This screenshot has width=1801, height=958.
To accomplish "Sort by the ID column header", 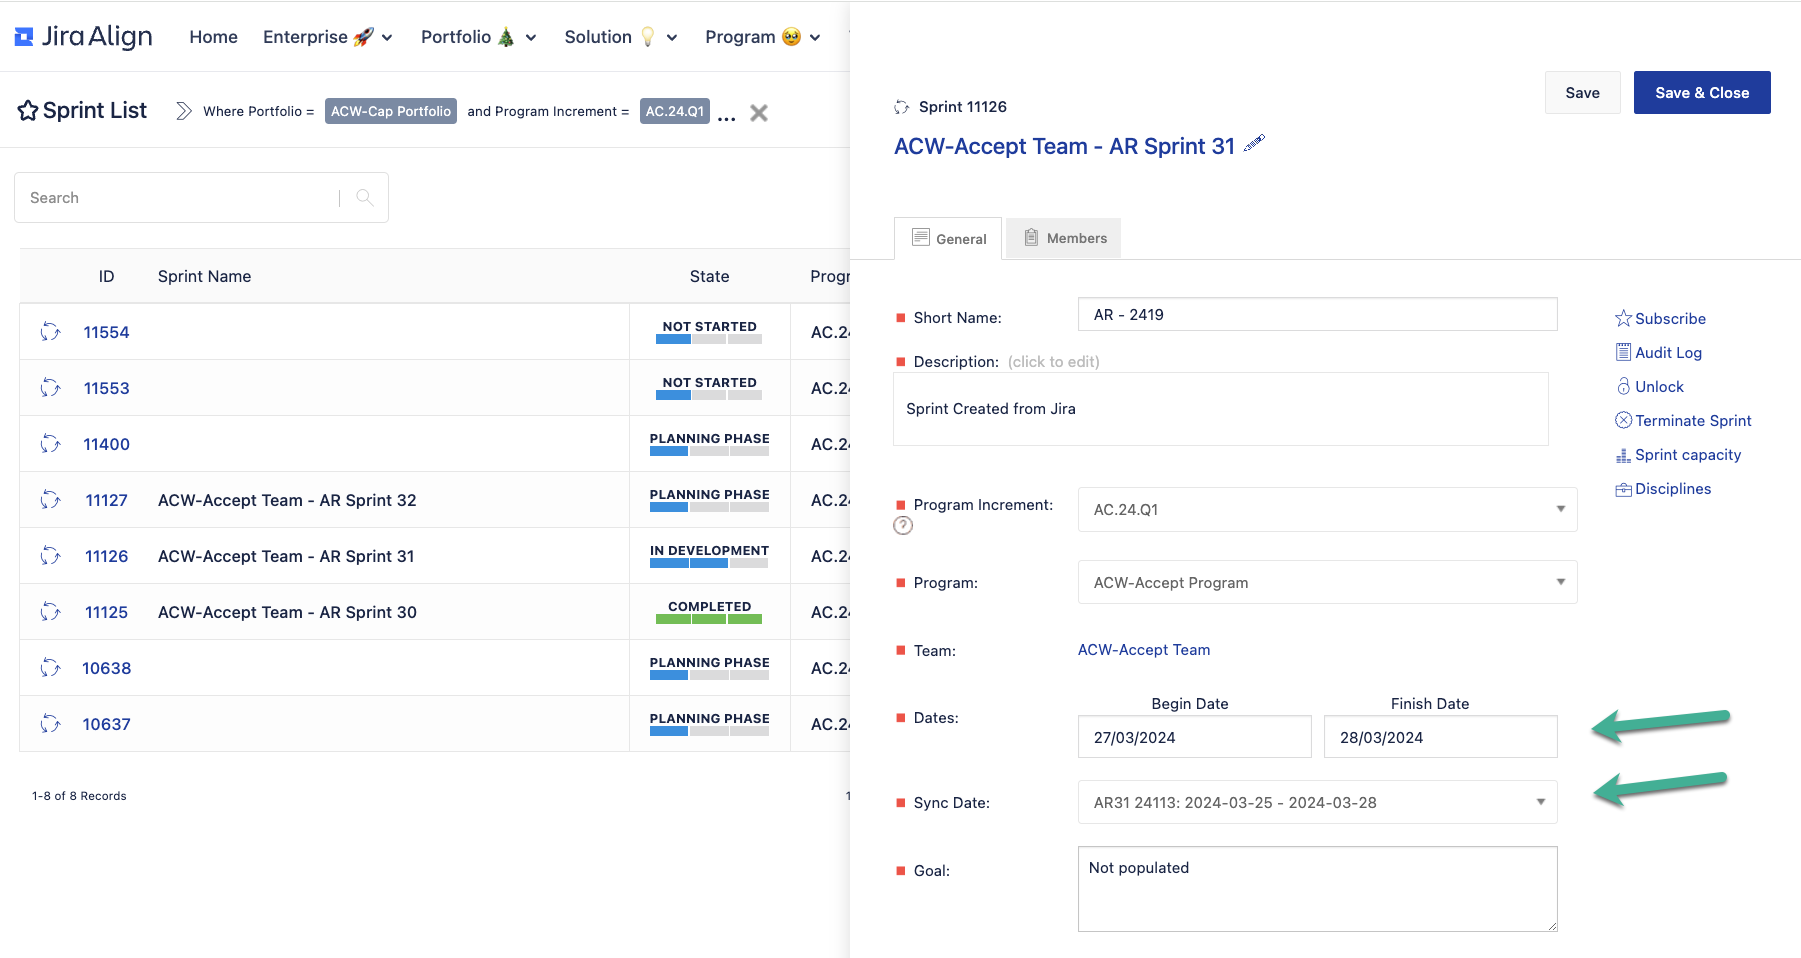I will pos(106,276).
